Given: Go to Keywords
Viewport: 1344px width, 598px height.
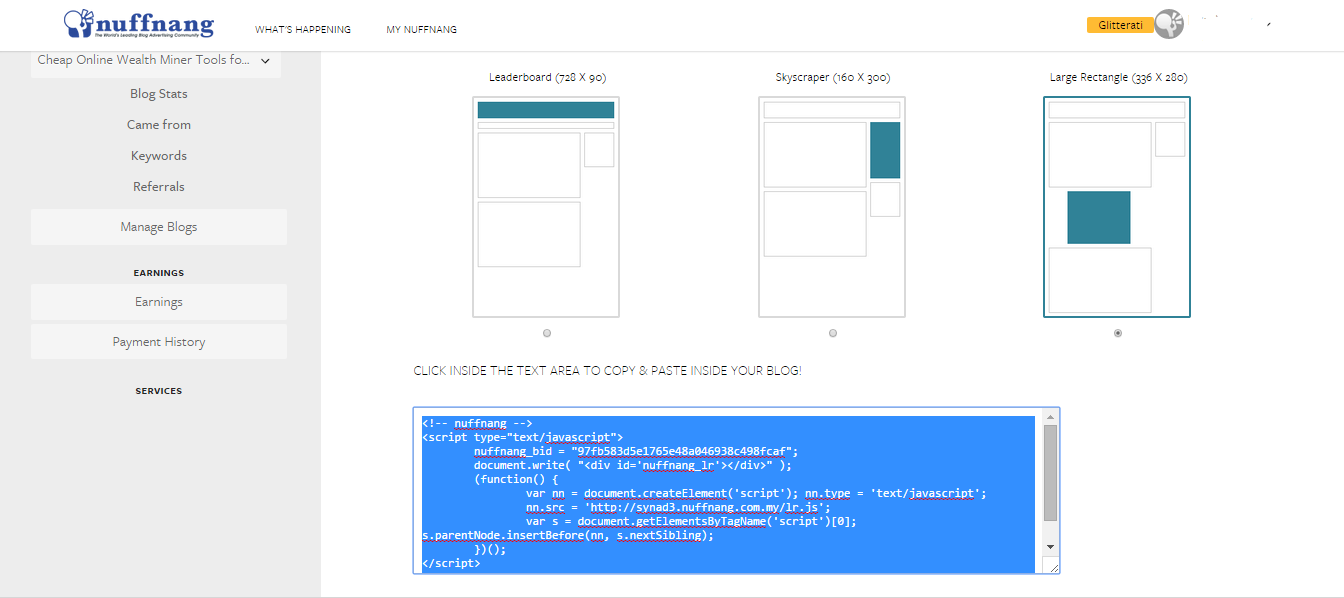Looking at the screenshot, I should pyautogui.click(x=159, y=156).
